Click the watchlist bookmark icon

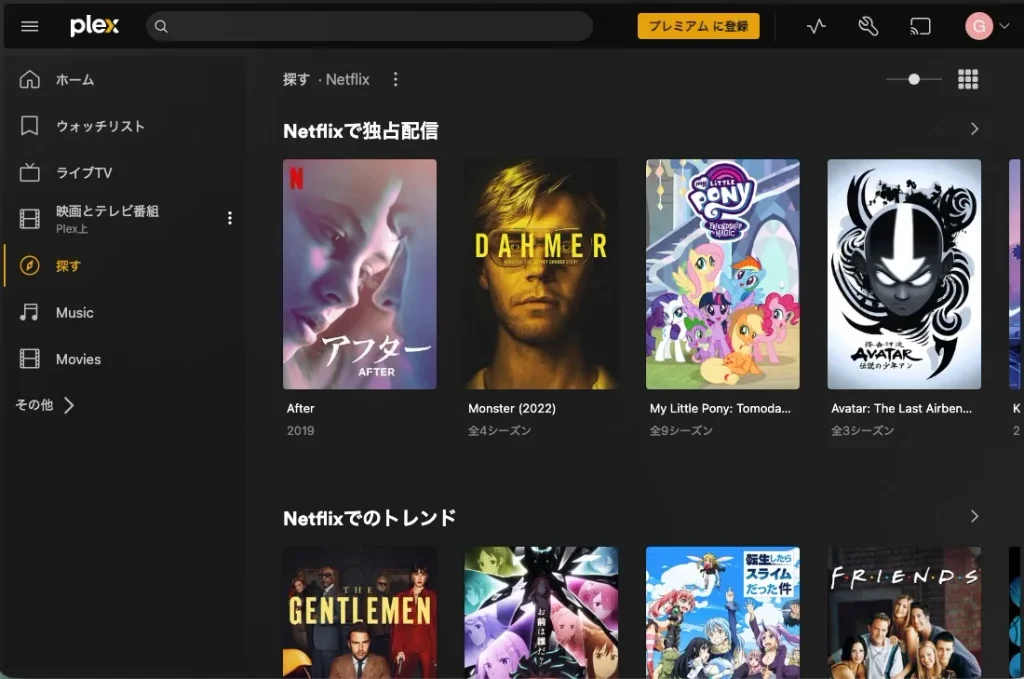point(29,126)
